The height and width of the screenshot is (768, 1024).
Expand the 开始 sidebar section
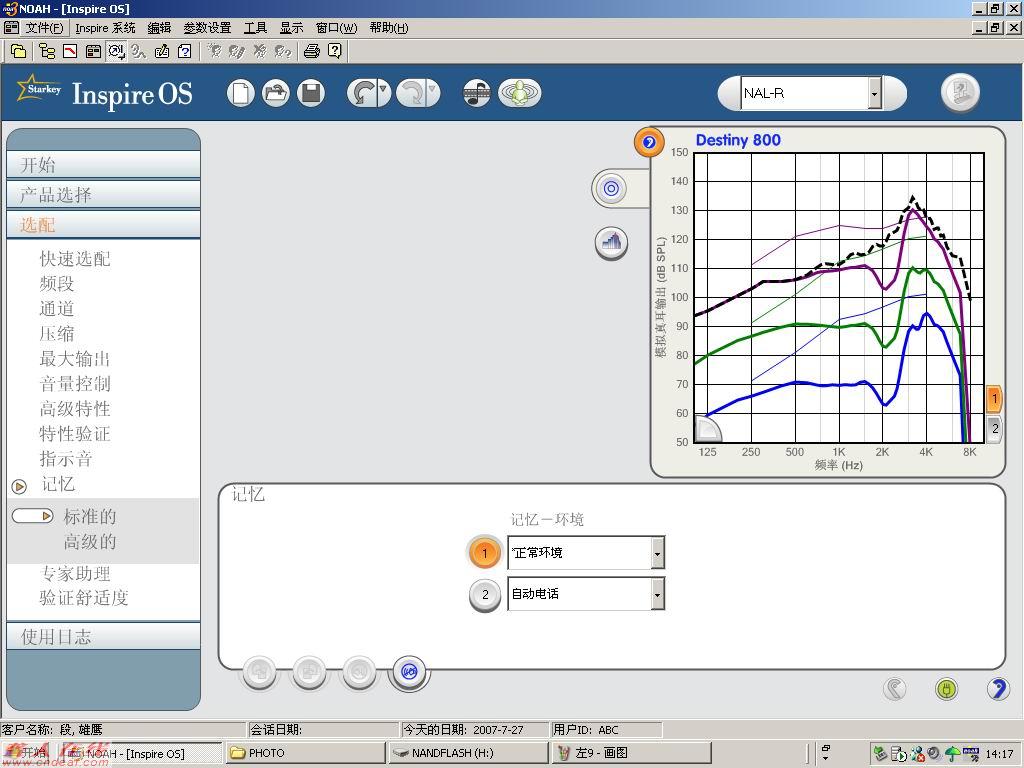103,165
